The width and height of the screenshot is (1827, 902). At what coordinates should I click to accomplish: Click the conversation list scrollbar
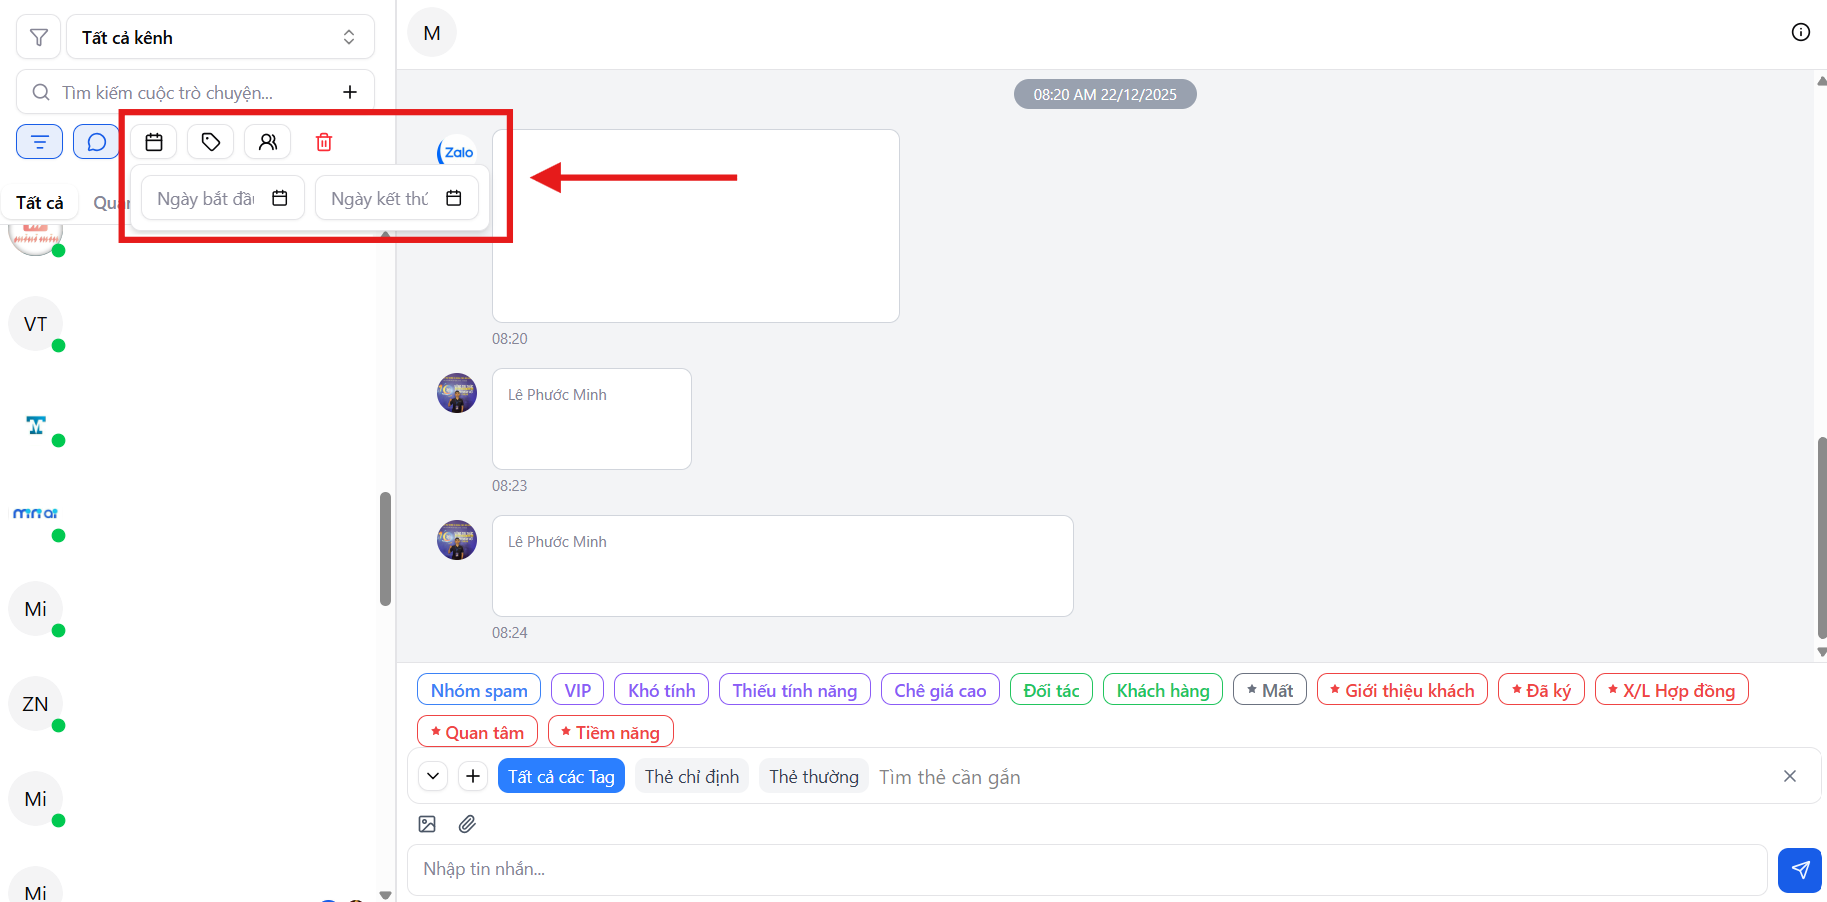click(x=385, y=548)
